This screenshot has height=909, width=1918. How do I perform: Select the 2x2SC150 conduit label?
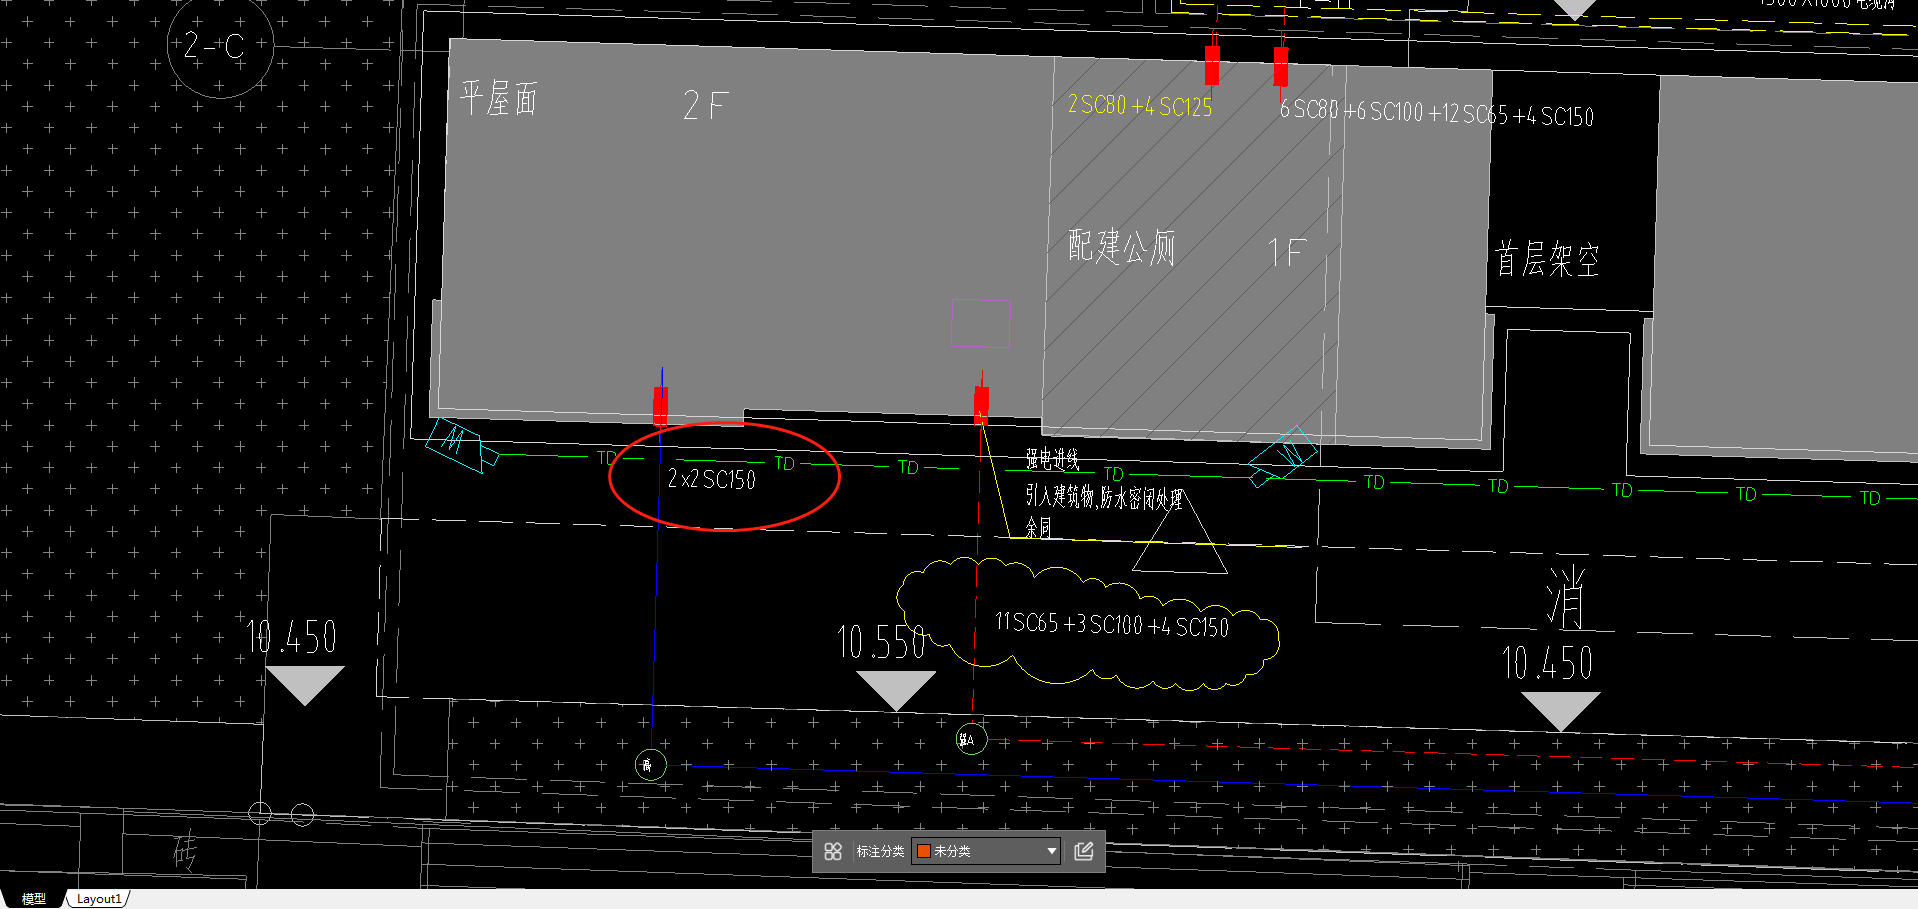pyautogui.click(x=712, y=479)
